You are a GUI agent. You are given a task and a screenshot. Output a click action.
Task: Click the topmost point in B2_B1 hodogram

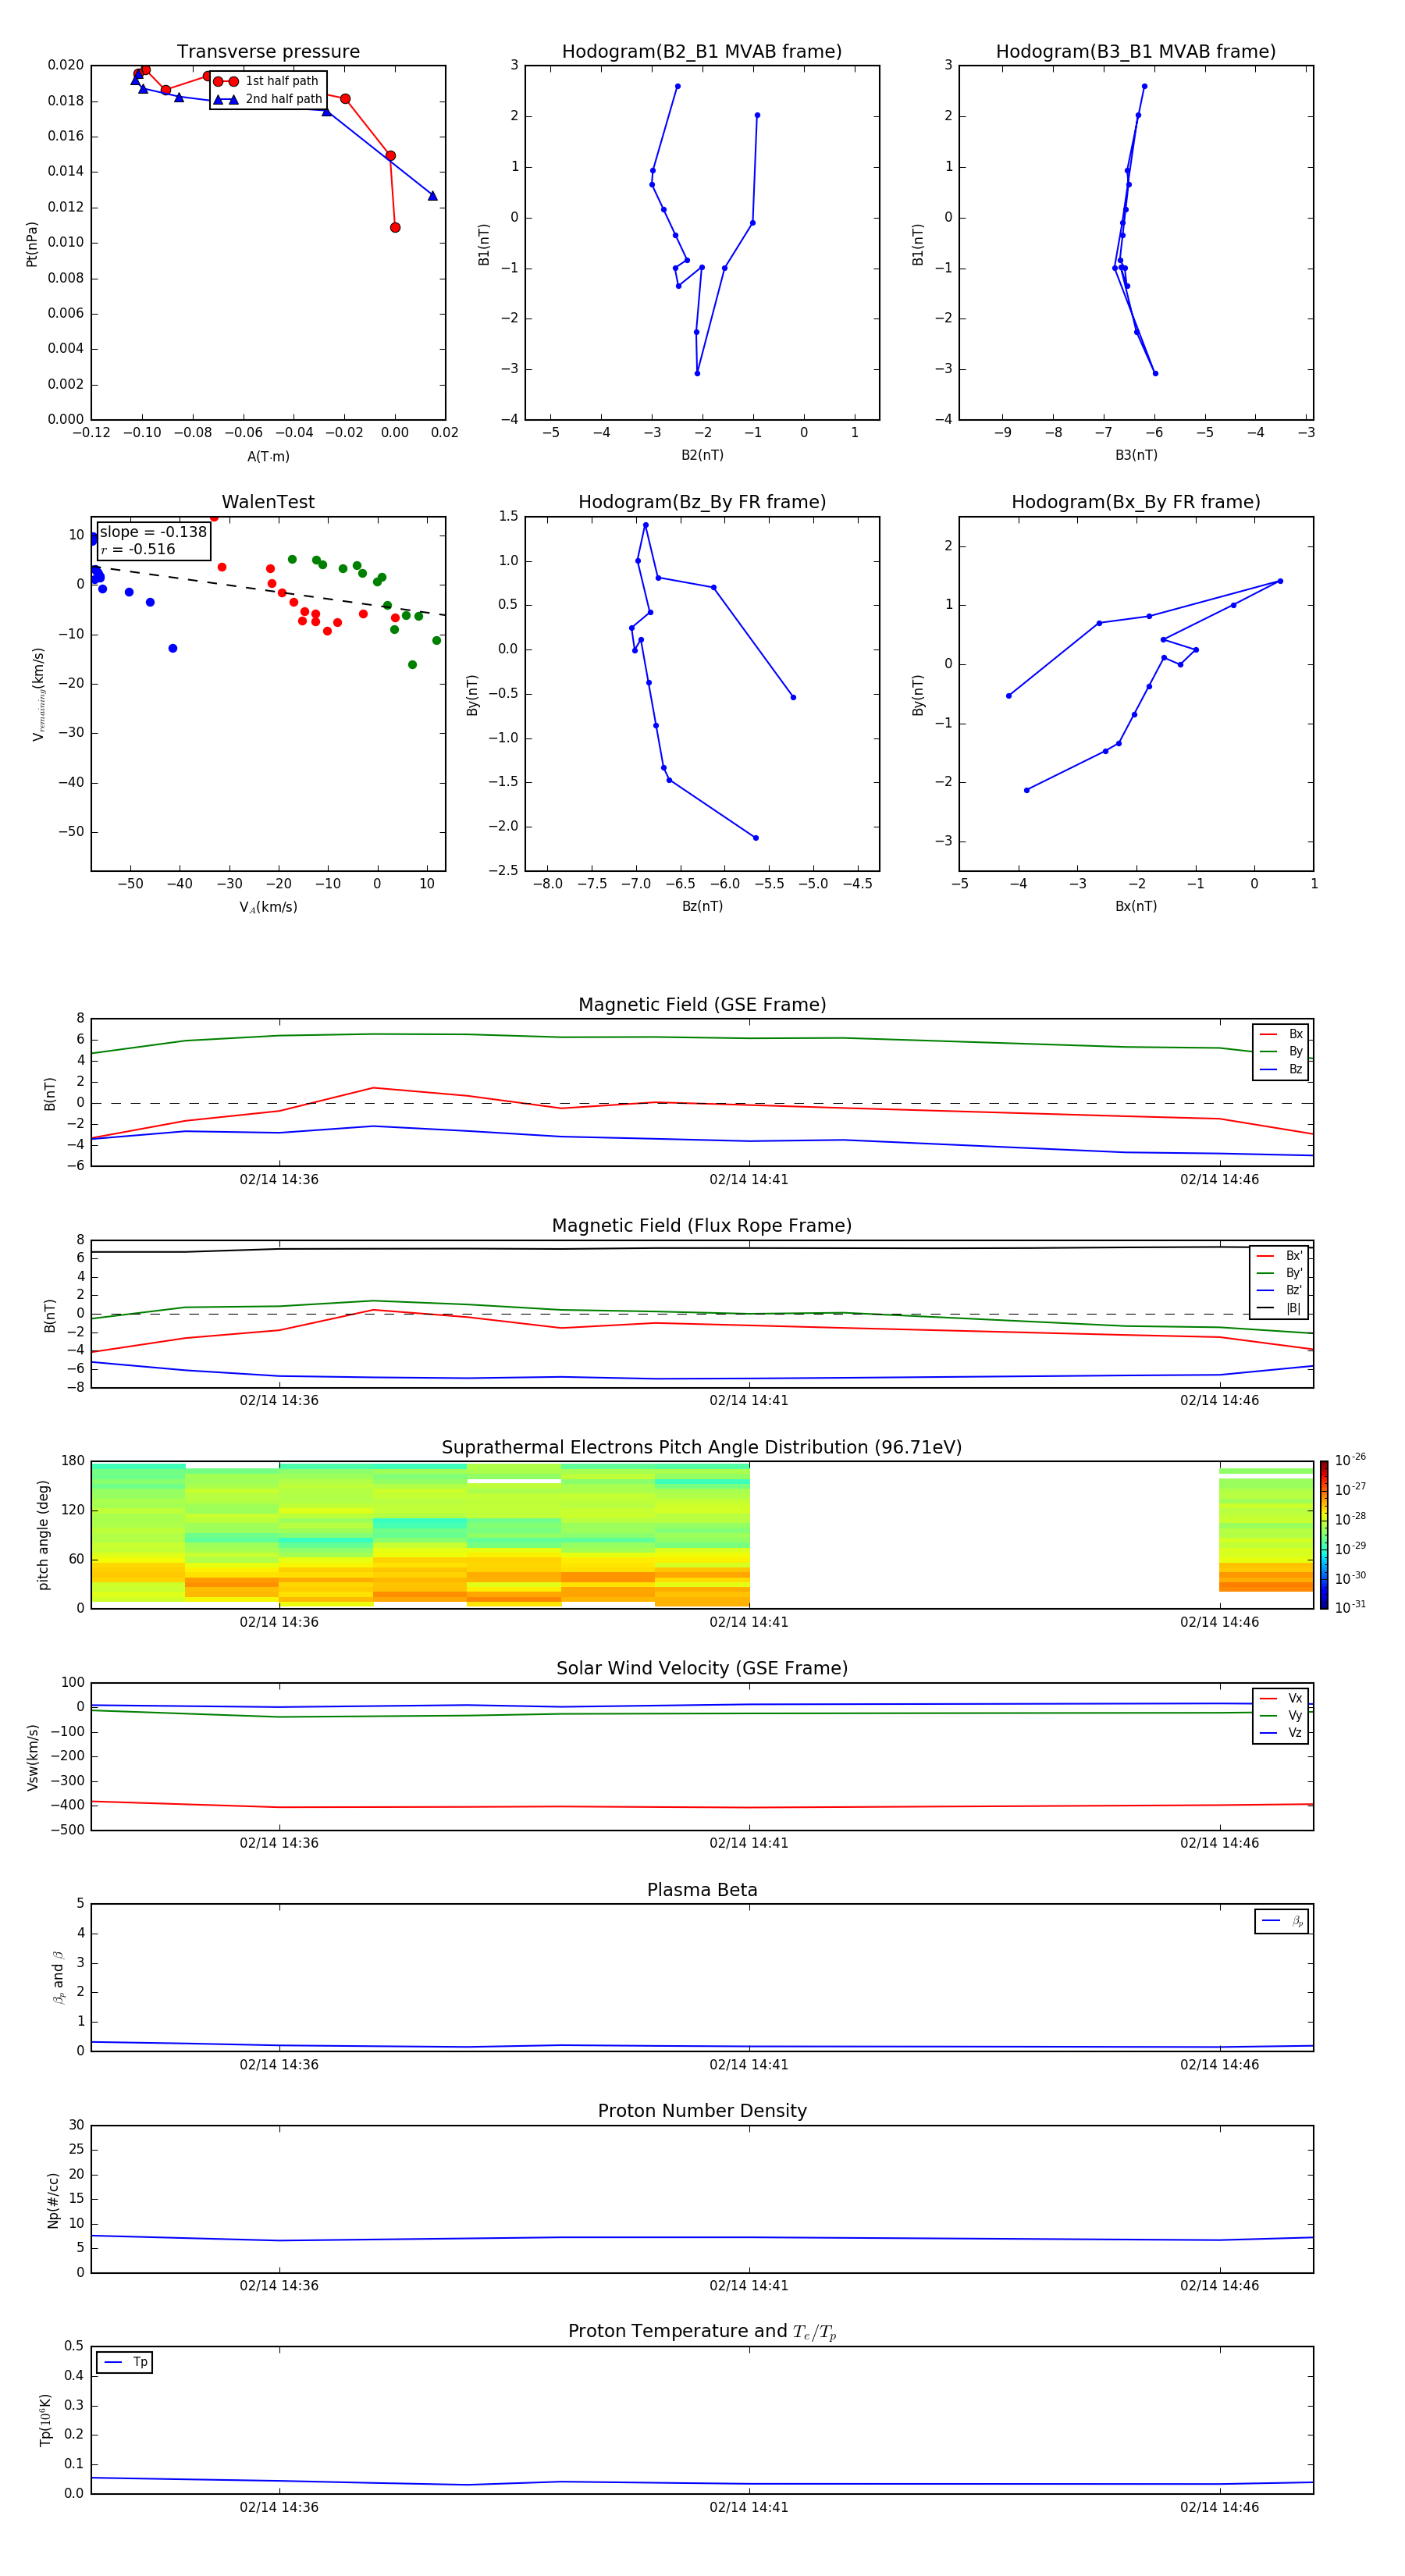[677, 86]
